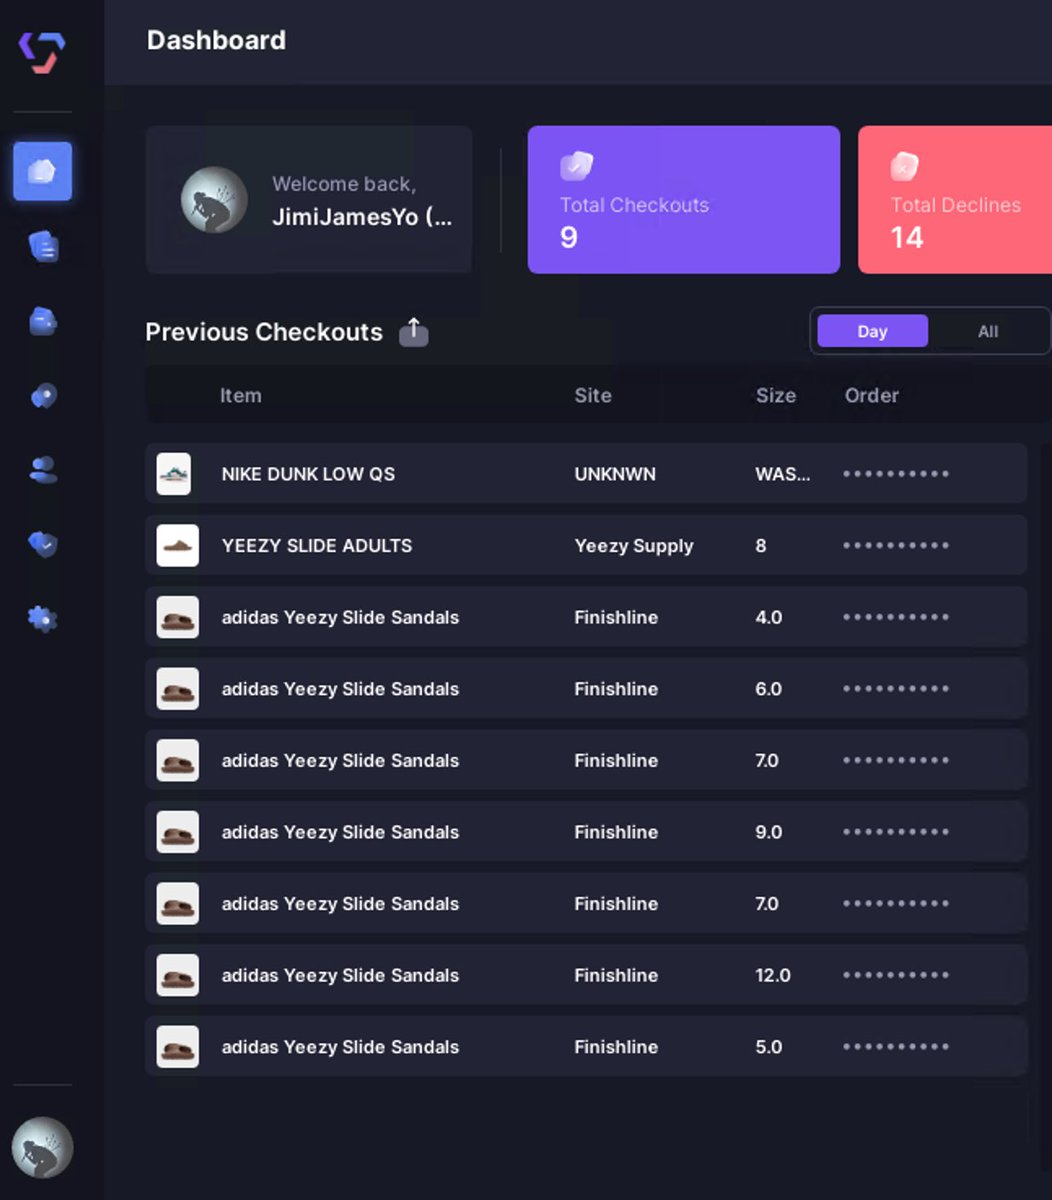The height and width of the screenshot is (1200, 1052).
Task: Click the Order column header
Action: [x=872, y=395]
